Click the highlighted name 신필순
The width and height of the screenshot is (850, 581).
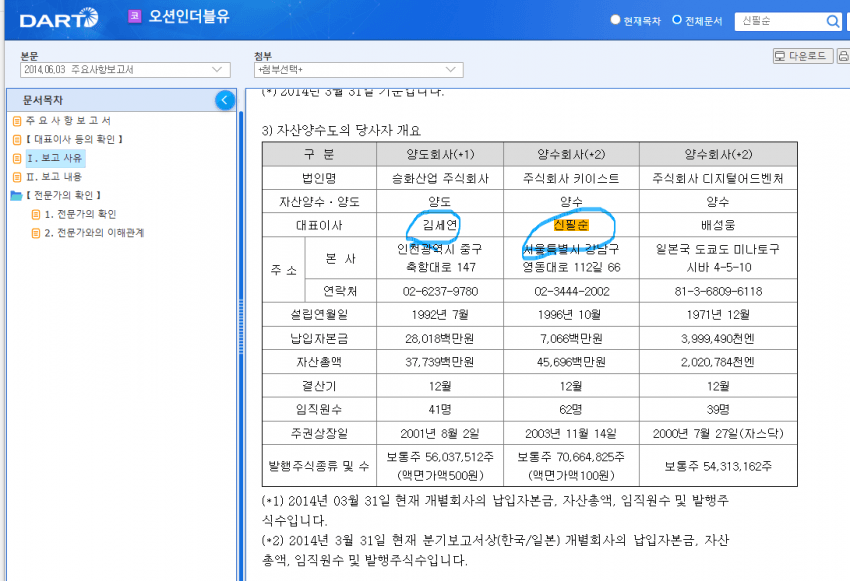571,225
